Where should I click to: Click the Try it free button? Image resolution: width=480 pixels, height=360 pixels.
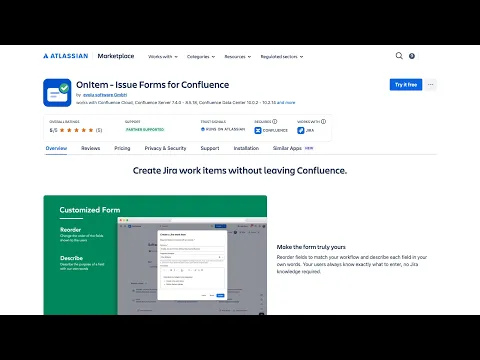coord(406,85)
